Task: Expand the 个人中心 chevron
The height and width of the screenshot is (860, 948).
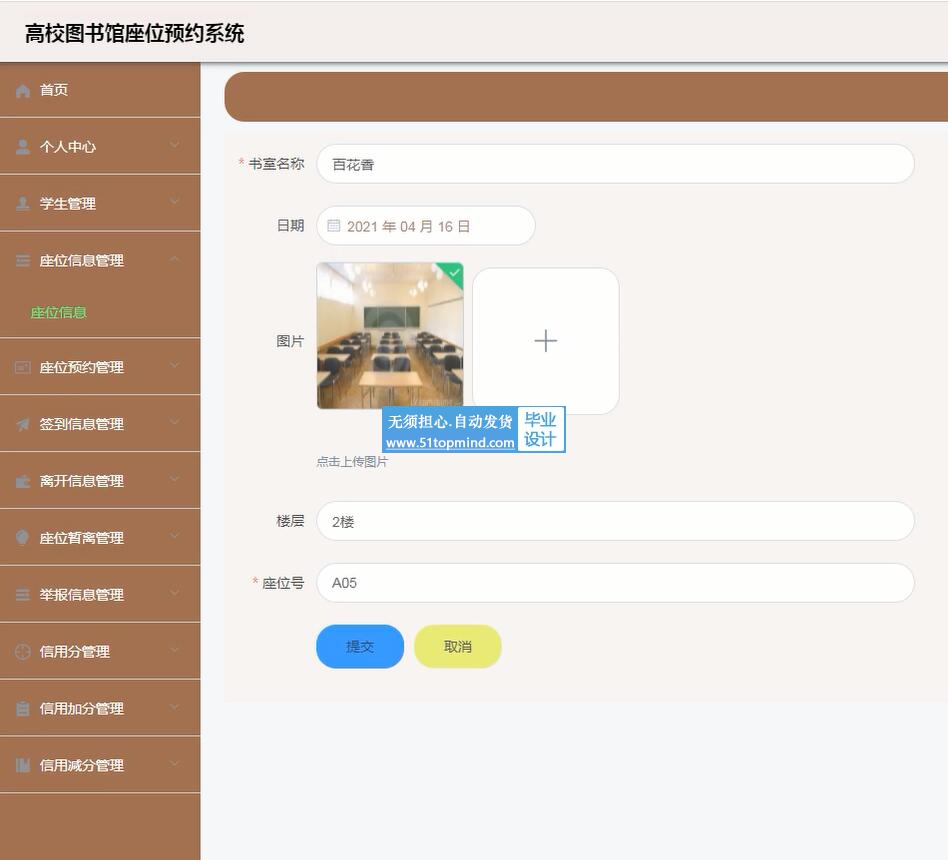Action: tap(175, 145)
